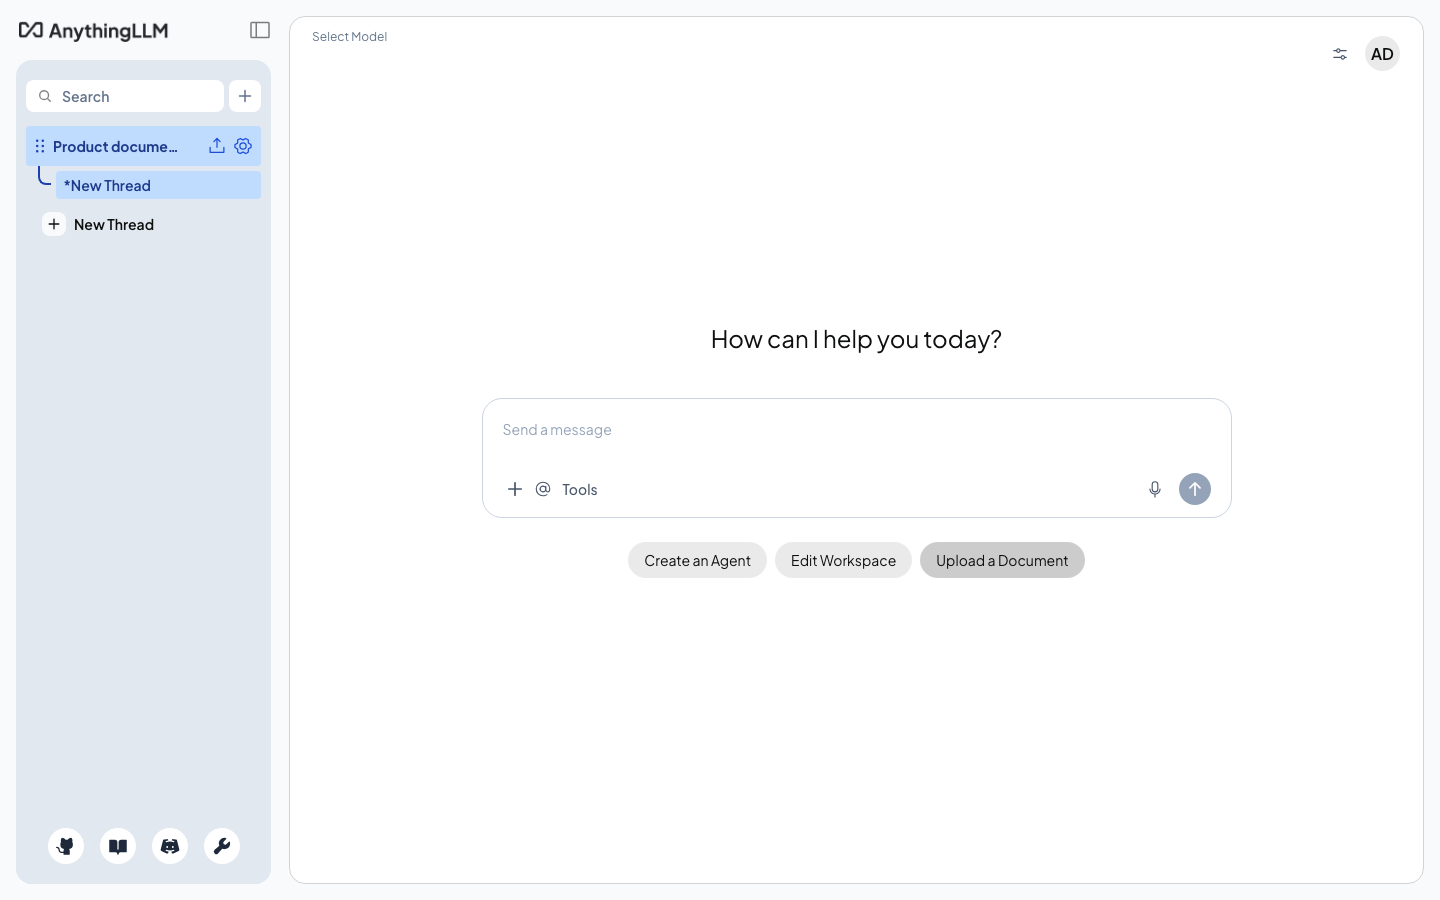This screenshot has height=900, width=1440.
Task: Click Upload a Document suggestion
Action: [1002, 560]
